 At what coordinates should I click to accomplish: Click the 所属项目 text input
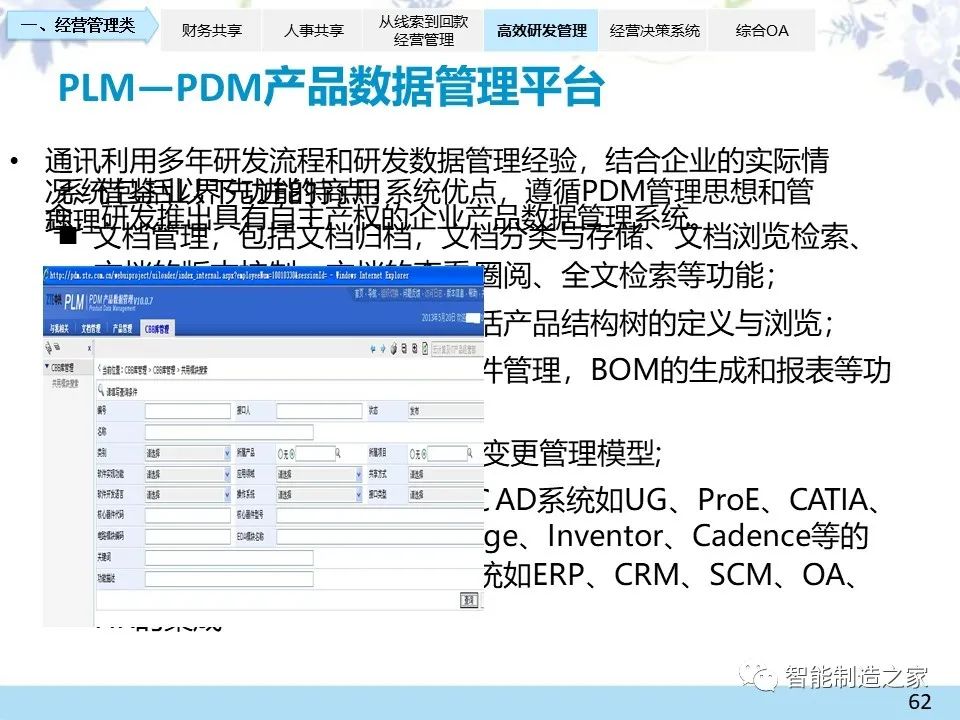point(448,454)
